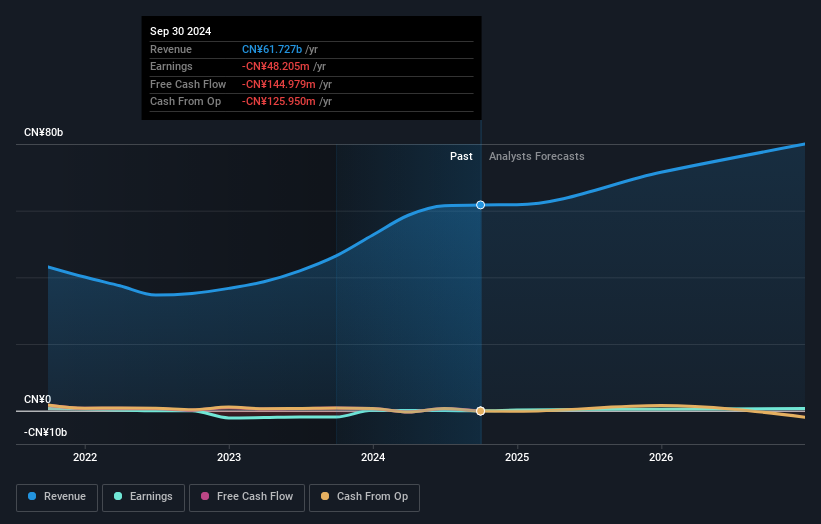Click the 2024 x-axis label
Screen dimensions: 821x524
click(x=373, y=457)
